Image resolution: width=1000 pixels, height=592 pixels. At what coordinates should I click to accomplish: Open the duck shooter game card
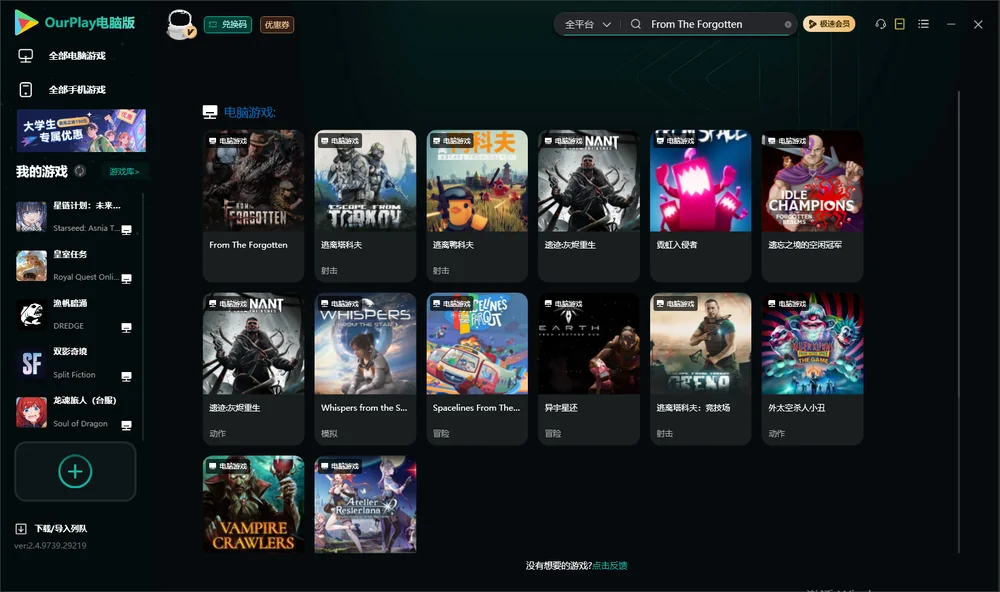[477, 205]
